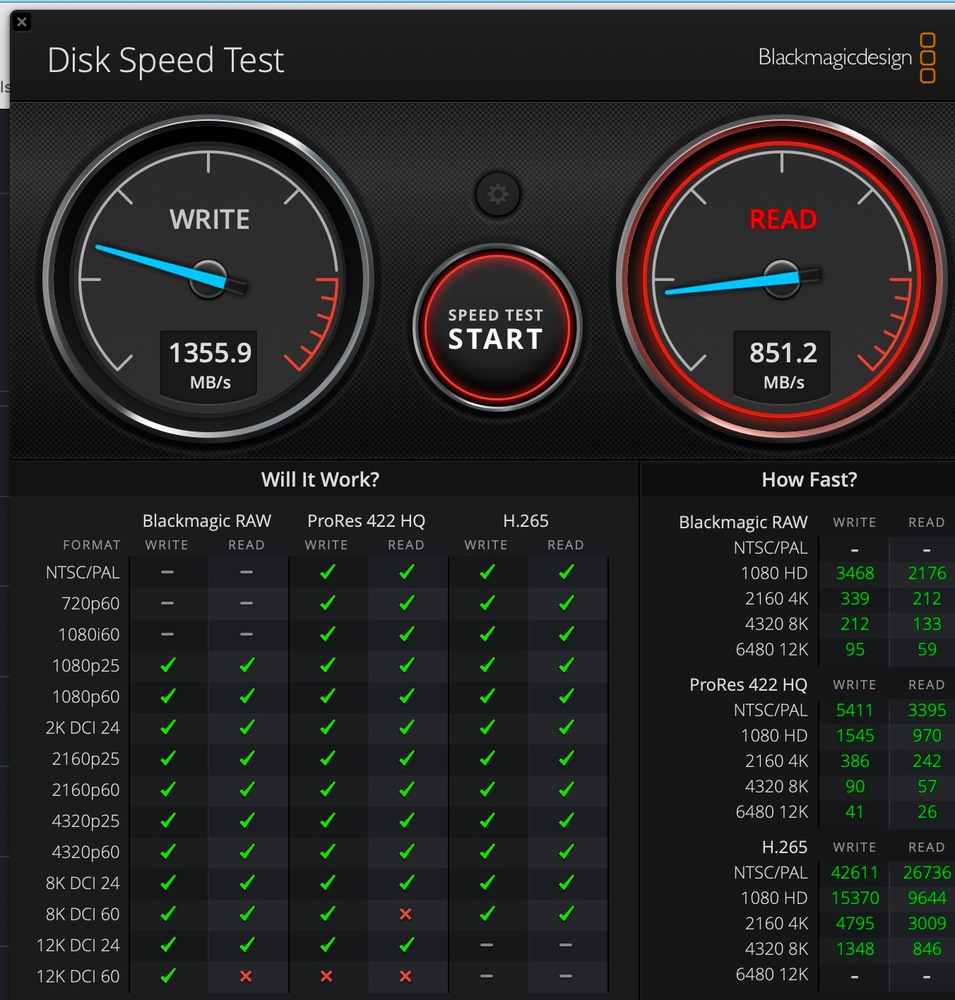Click the Disk Speed Test title text

166,60
